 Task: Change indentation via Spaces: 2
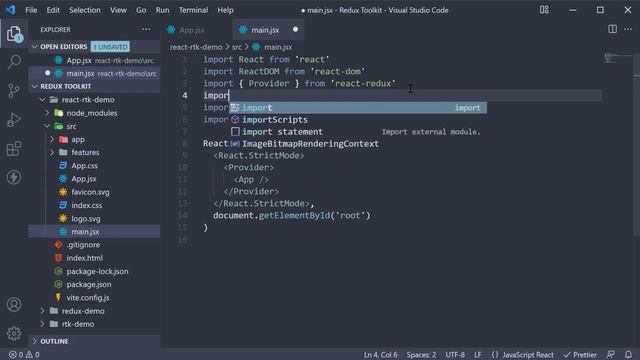point(421,355)
